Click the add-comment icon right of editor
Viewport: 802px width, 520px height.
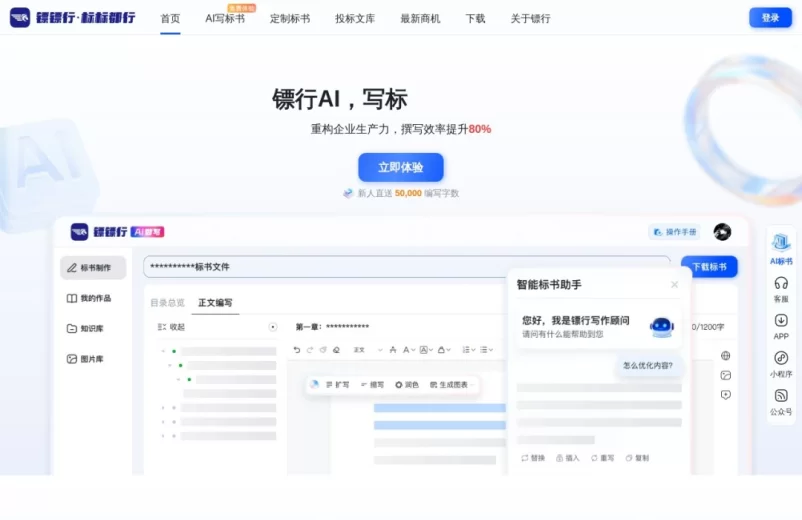(x=725, y=395)
